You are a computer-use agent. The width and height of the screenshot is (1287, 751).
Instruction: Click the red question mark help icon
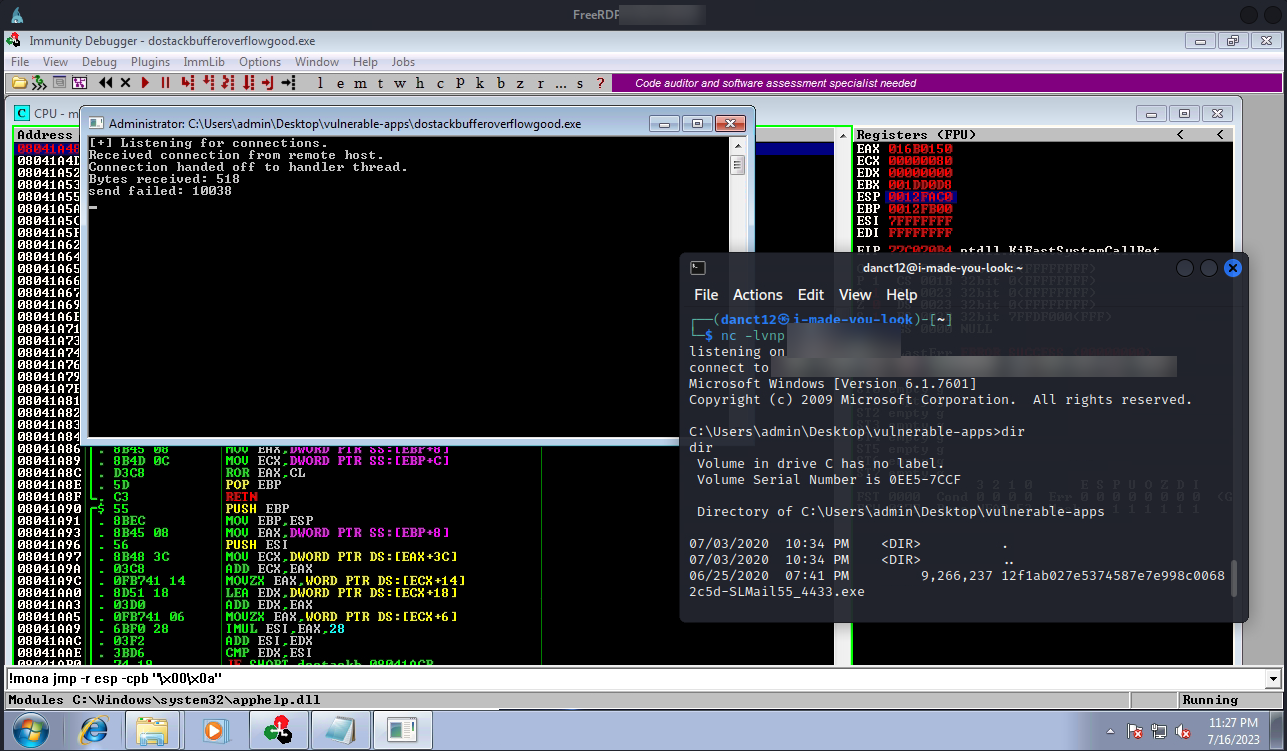coord(600,83)
